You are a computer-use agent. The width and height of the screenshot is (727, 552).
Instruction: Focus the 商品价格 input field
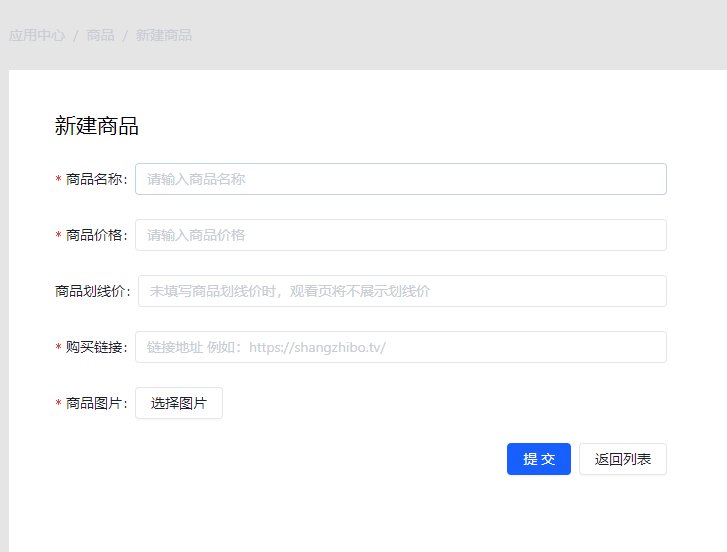pos(401,235)
